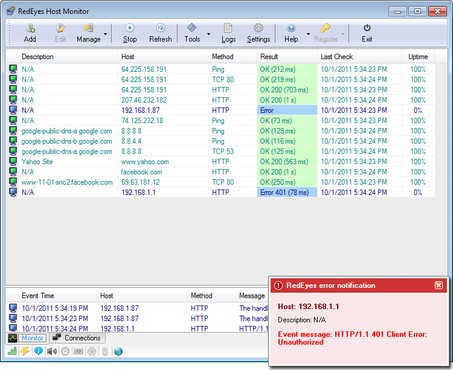Click the red alert icon in notification
This screenshot has height=370, width=453.
point(278,285)
